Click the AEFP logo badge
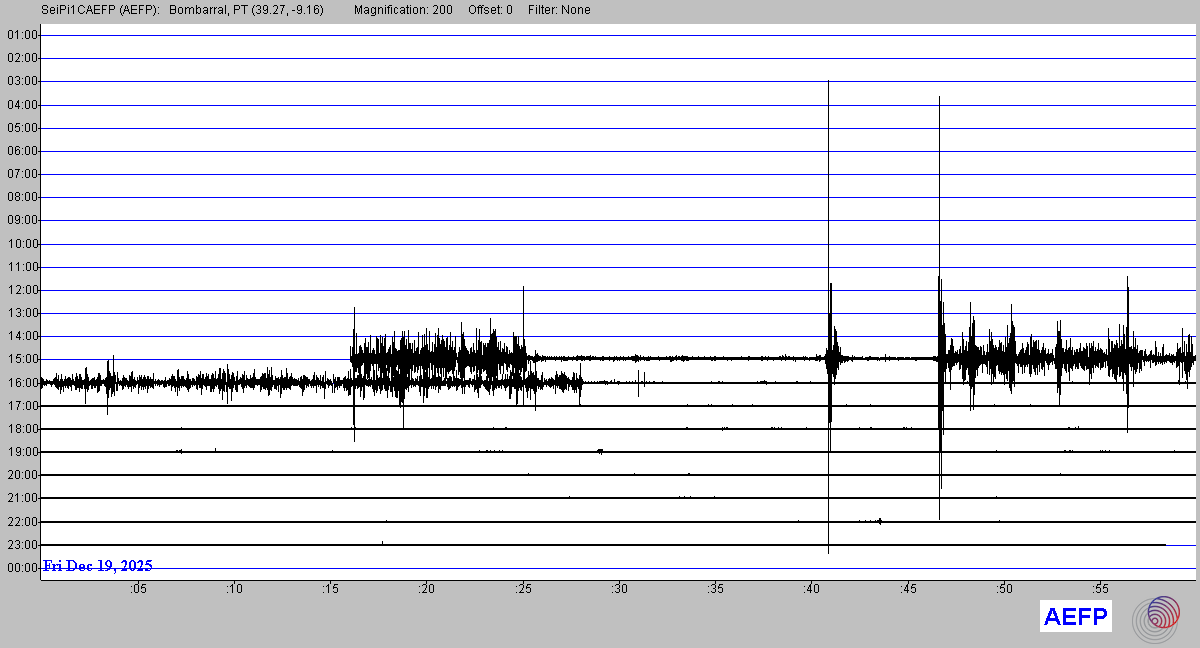1200x648 pixels. point(1075,617)
